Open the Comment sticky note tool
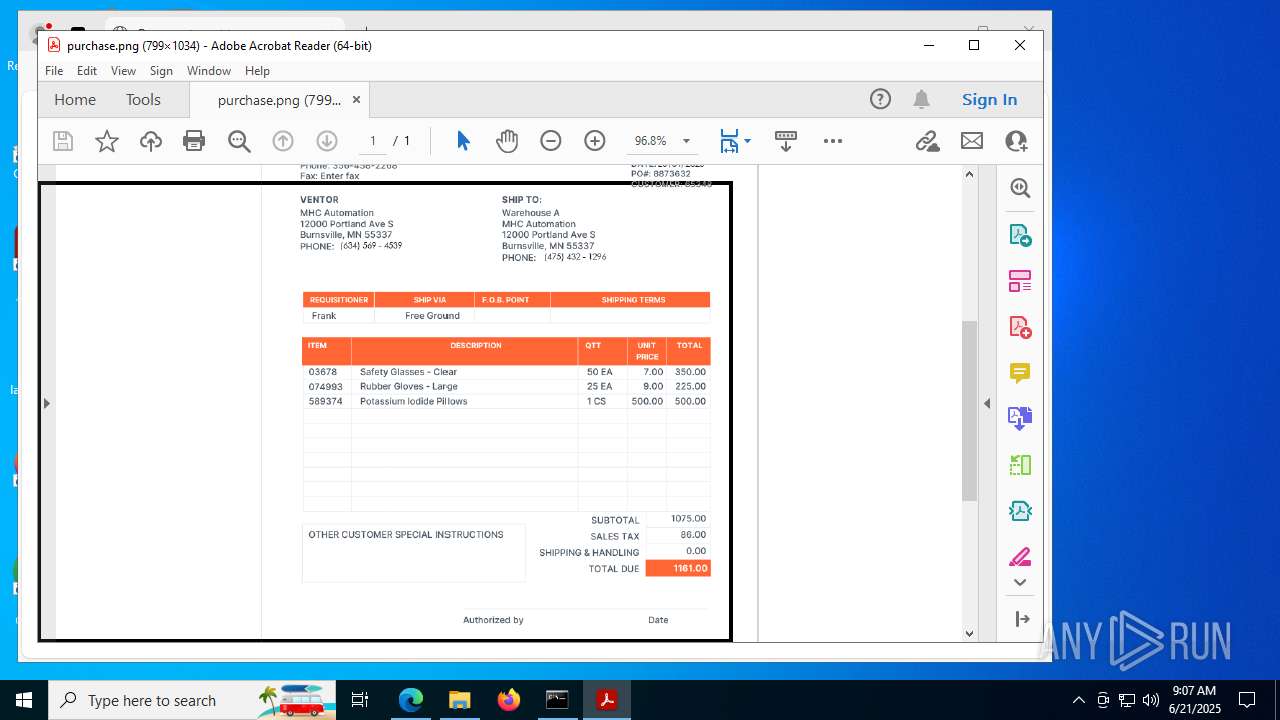This screenshot has height=720, width=1280. coord(1020,373)
